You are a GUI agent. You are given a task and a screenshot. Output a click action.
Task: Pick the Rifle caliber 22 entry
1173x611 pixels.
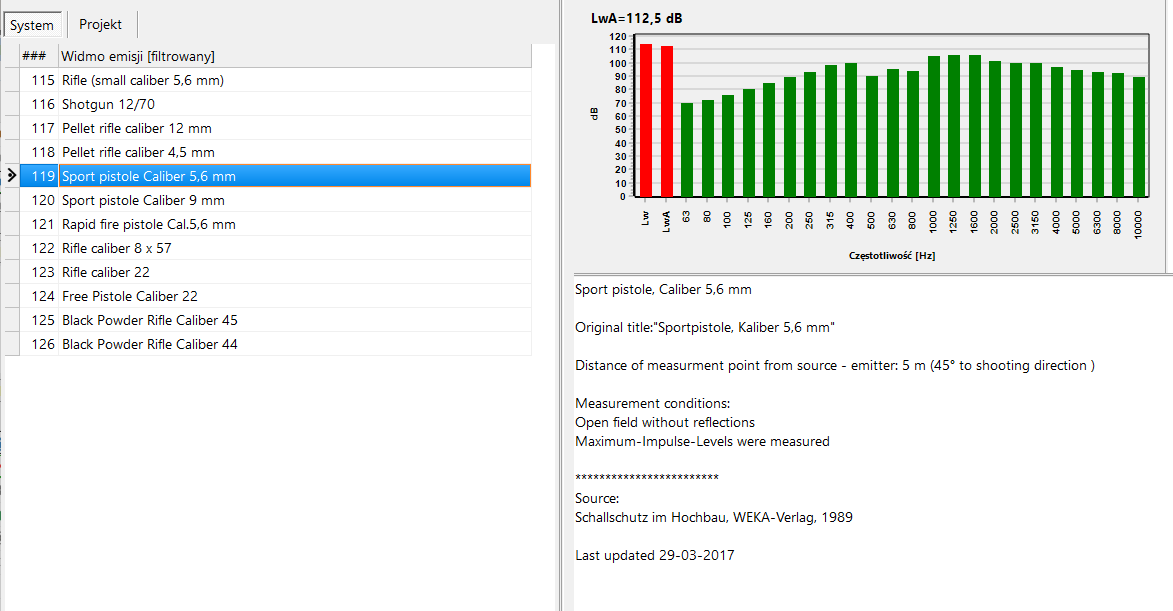click(x=275, y=271)
